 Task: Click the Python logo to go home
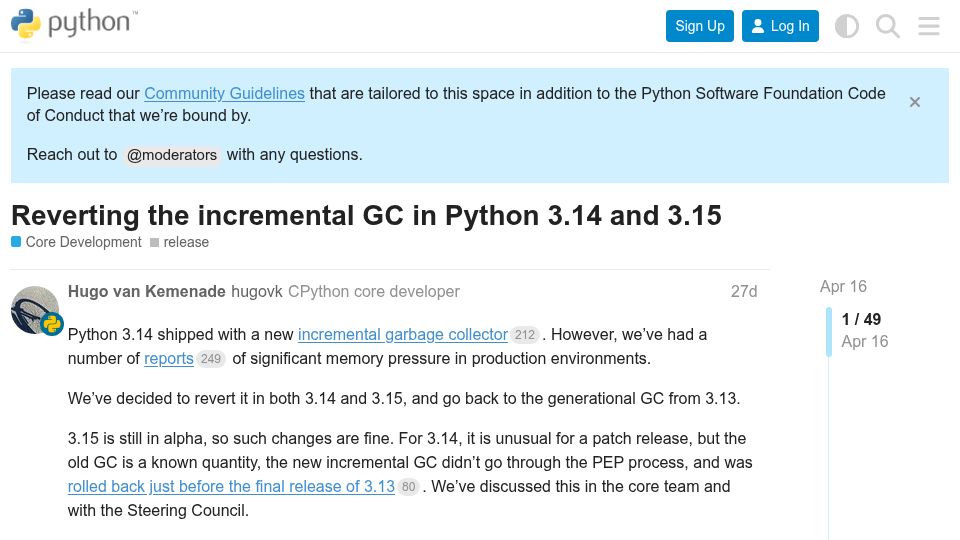74,24
